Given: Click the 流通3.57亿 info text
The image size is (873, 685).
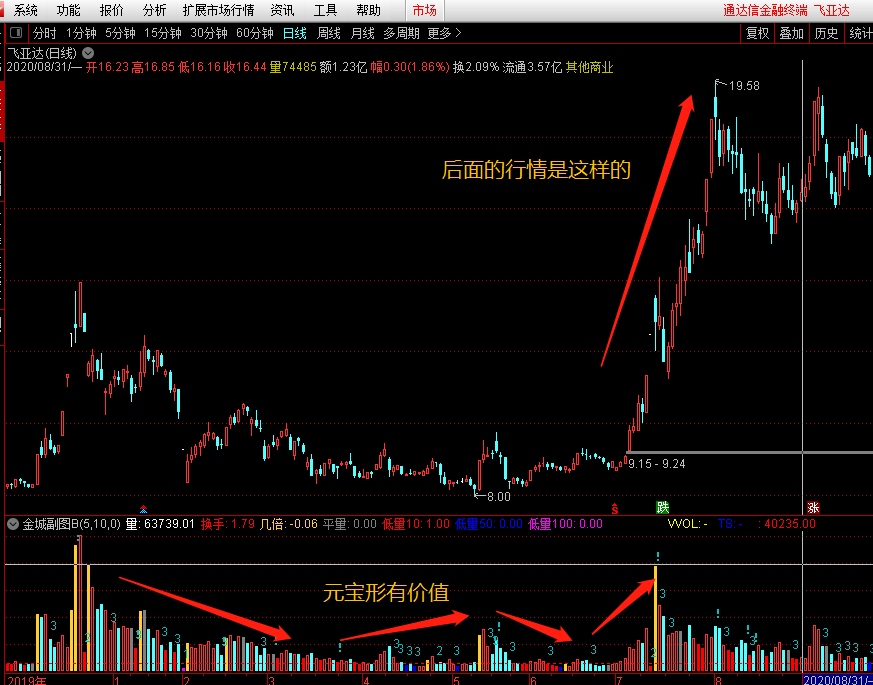Looking at the screenshot, I should [x=532, y=68].
